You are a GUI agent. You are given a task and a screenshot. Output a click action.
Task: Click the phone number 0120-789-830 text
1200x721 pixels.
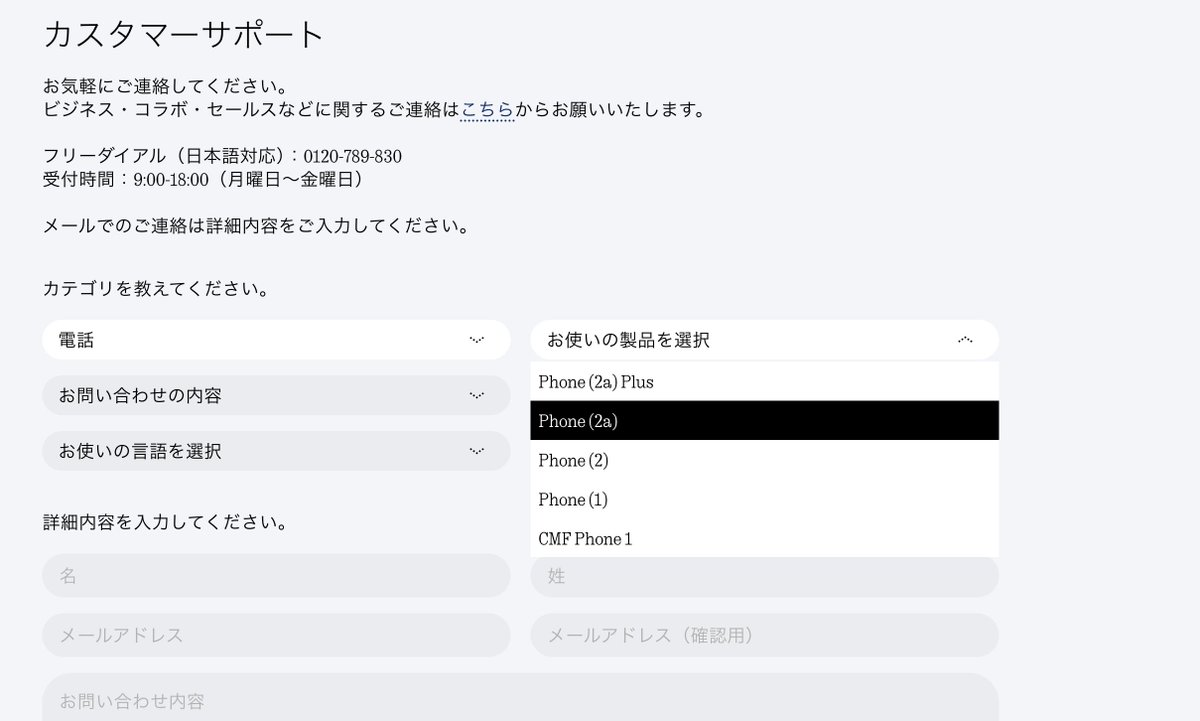pos(353,157)
